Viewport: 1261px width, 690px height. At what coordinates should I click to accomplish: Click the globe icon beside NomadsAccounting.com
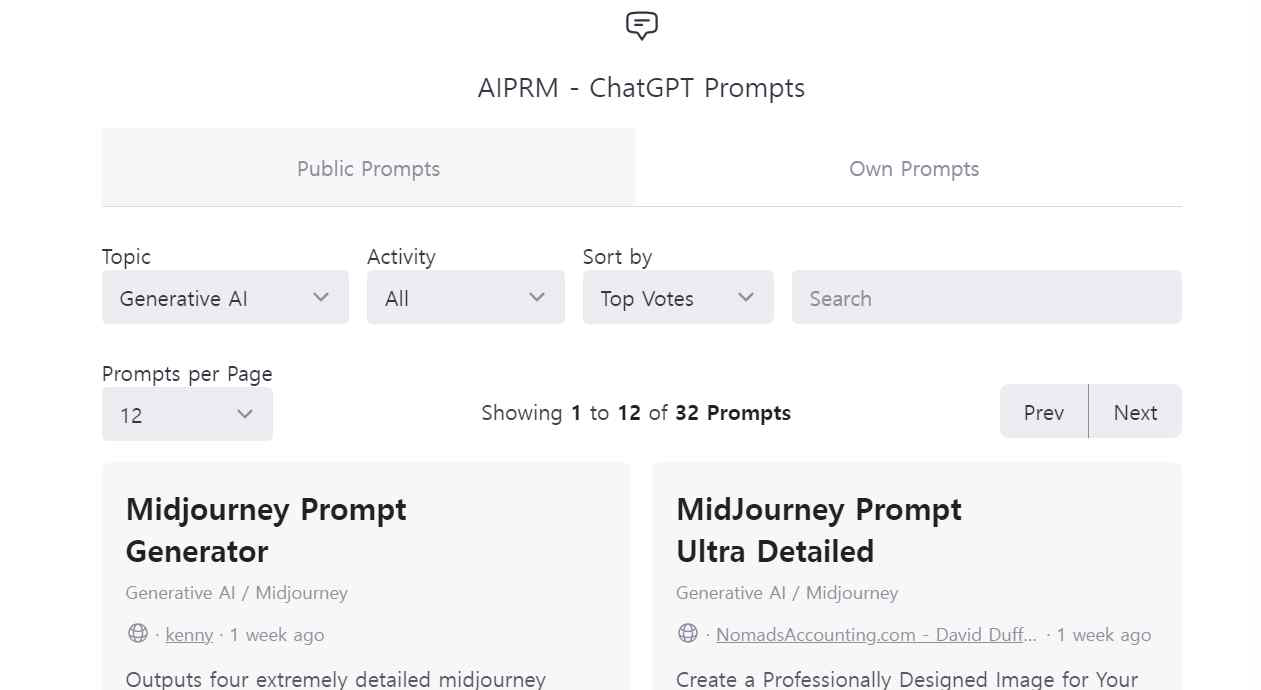tap(688, 633)
